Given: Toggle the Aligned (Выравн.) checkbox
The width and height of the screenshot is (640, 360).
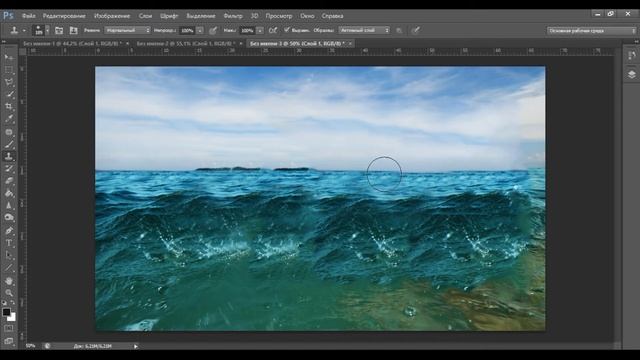Looking at the screenshot, I should [x=287, y=30].
